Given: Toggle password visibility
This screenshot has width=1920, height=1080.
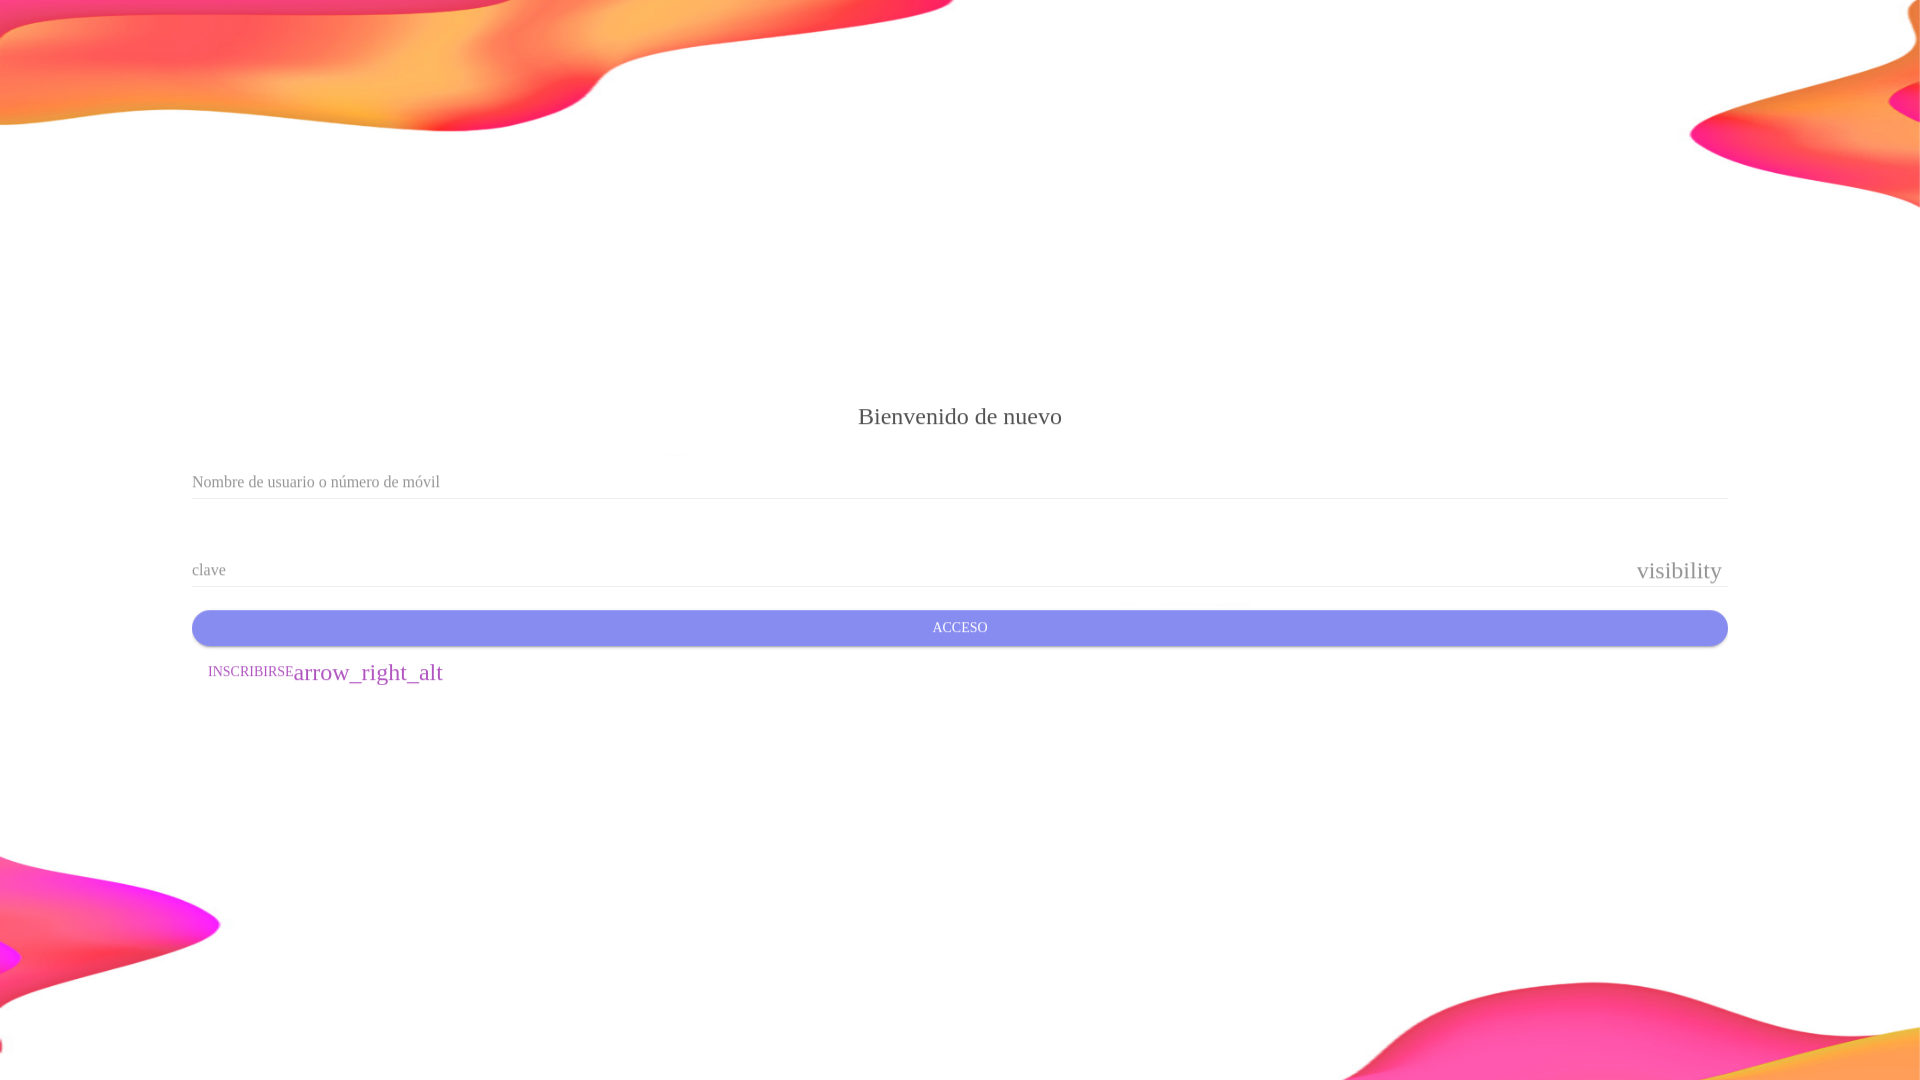Looking at the screenshot, I should coord(1679,571).
